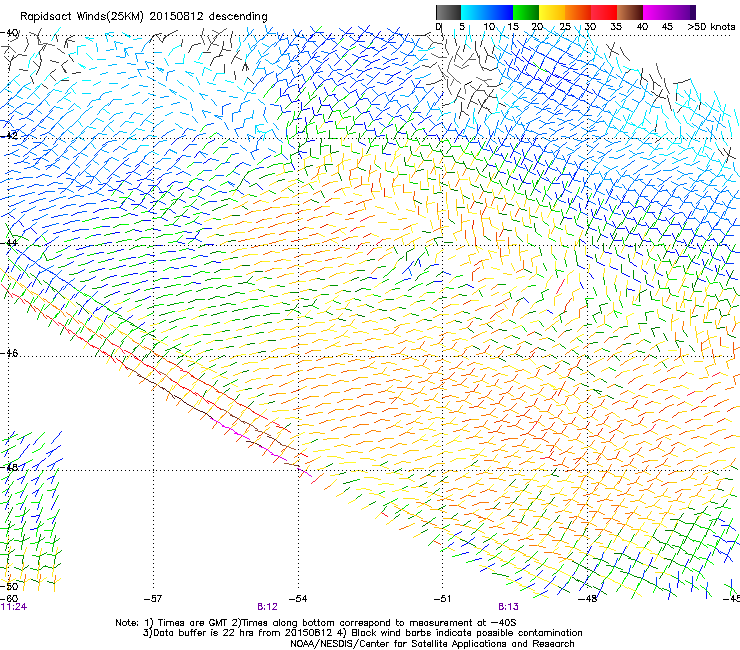Screen dimensions: 740x650
Task: Click the '10' label under the color legend
Action: tap(489, 27)
